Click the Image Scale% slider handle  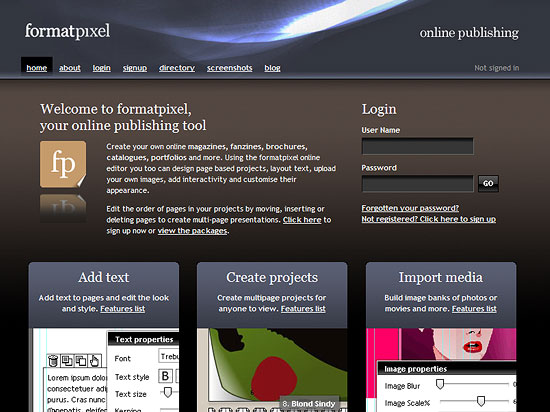click(x=481, y=401)
